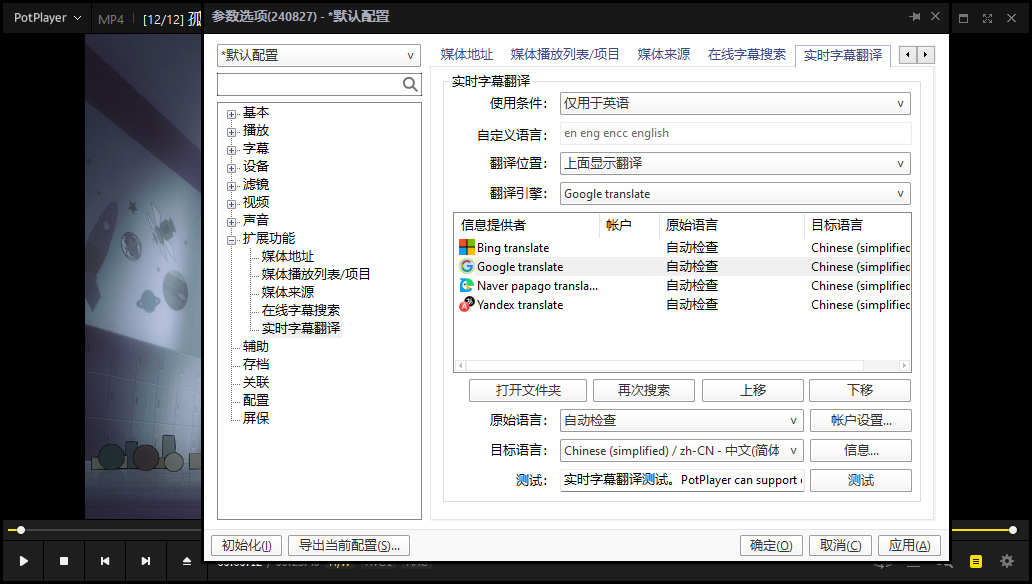Expand the 字幕 tree node
The height and width of the screenshot is (584, 1032).
click(x=232, y=150)
